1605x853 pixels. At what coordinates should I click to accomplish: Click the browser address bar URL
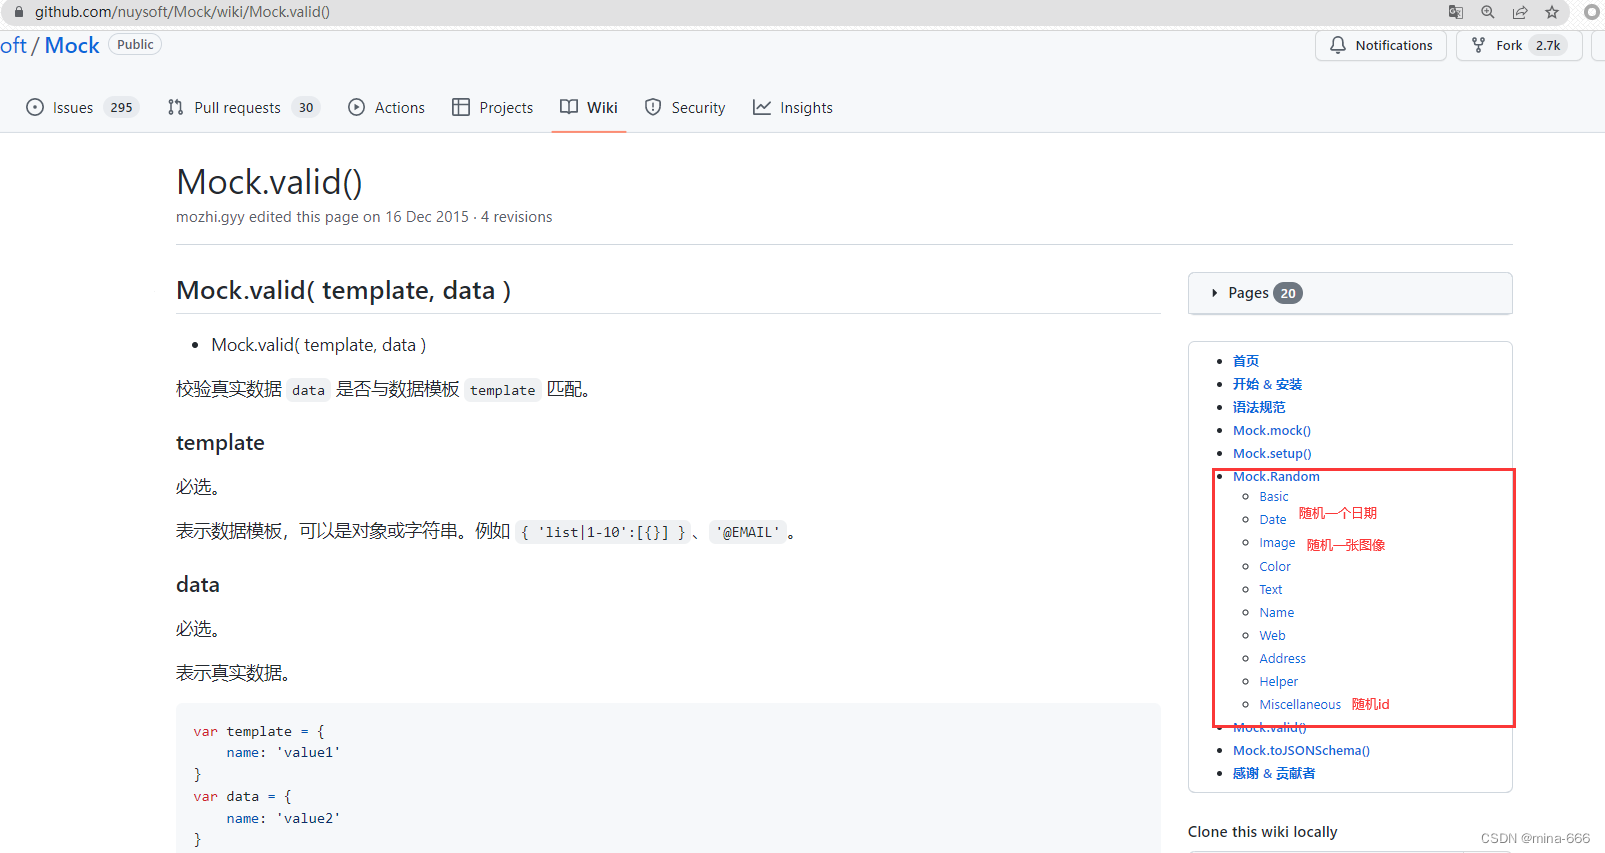click(182, 12)
